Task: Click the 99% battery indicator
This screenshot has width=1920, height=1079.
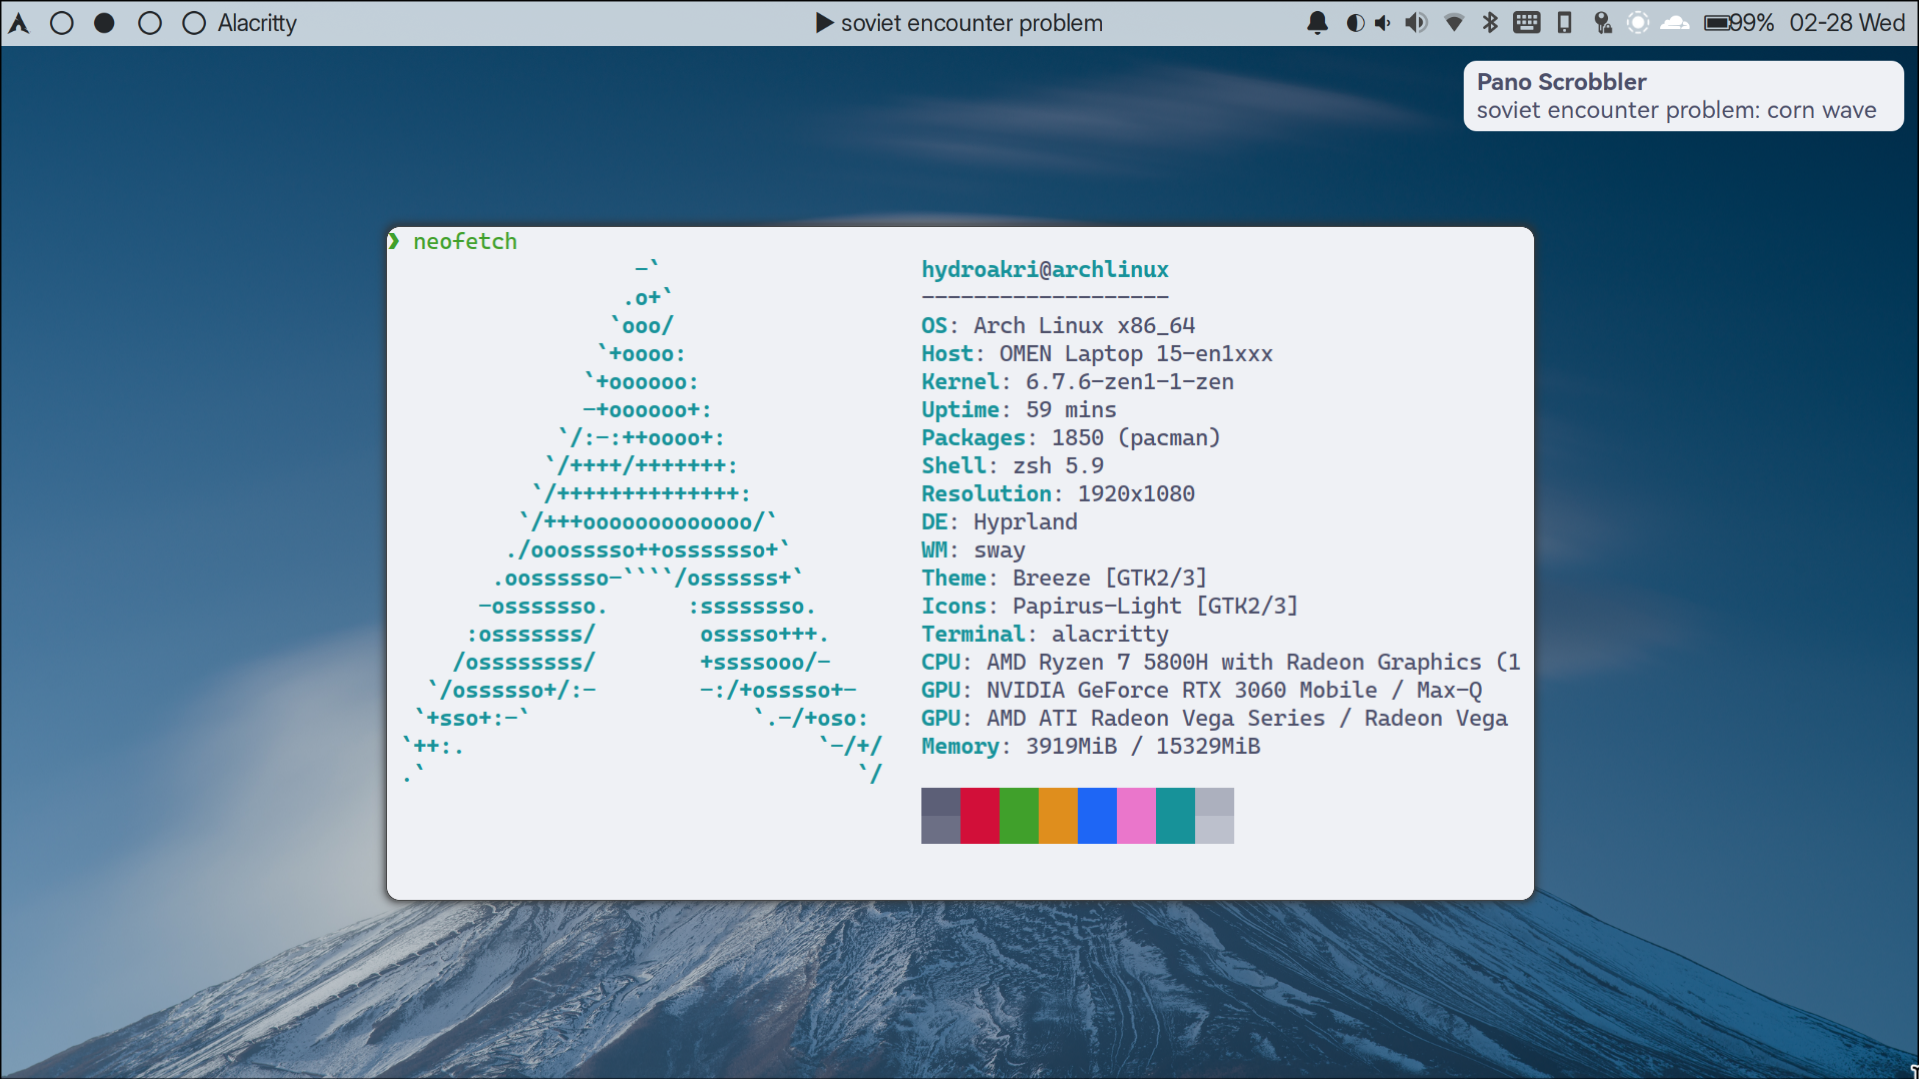Action: pos(1739,23)
